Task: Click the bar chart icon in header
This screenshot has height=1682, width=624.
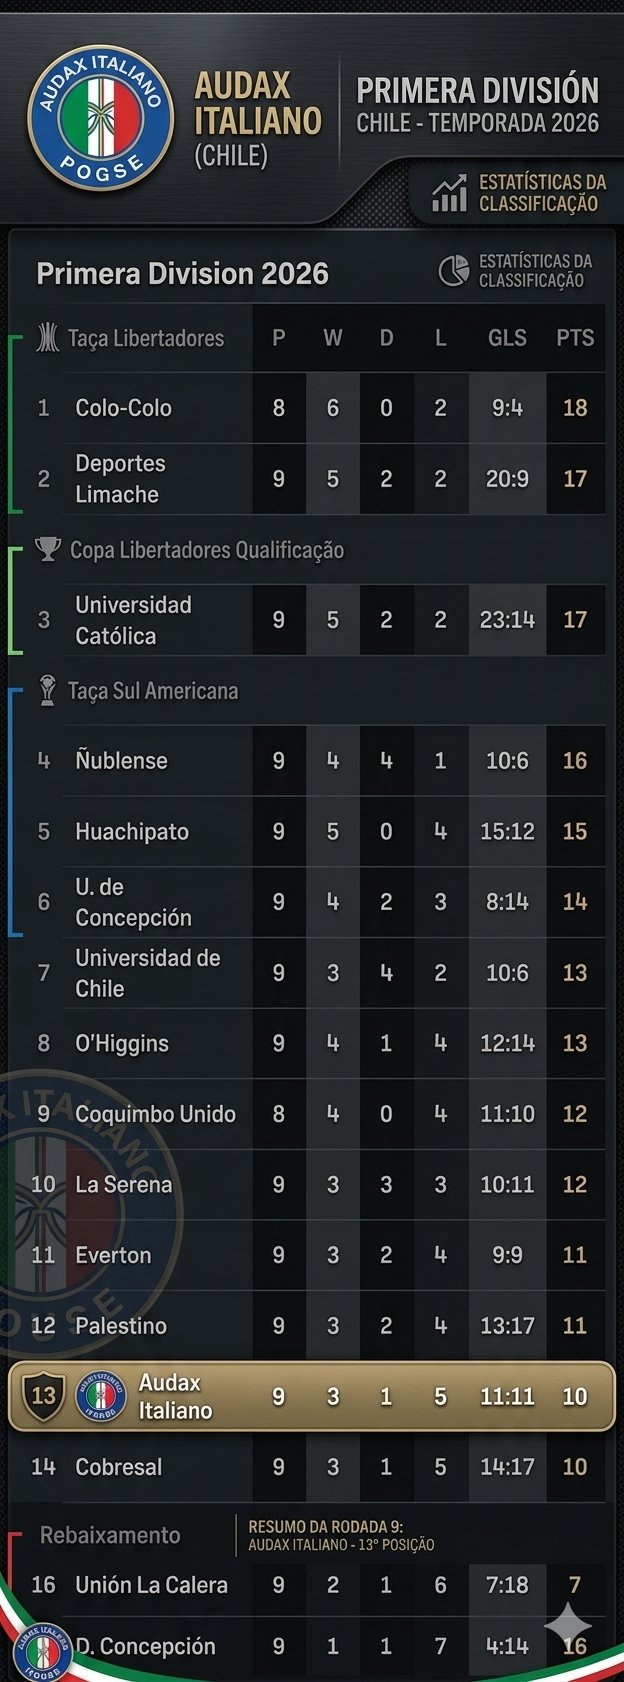Action: 449,193
